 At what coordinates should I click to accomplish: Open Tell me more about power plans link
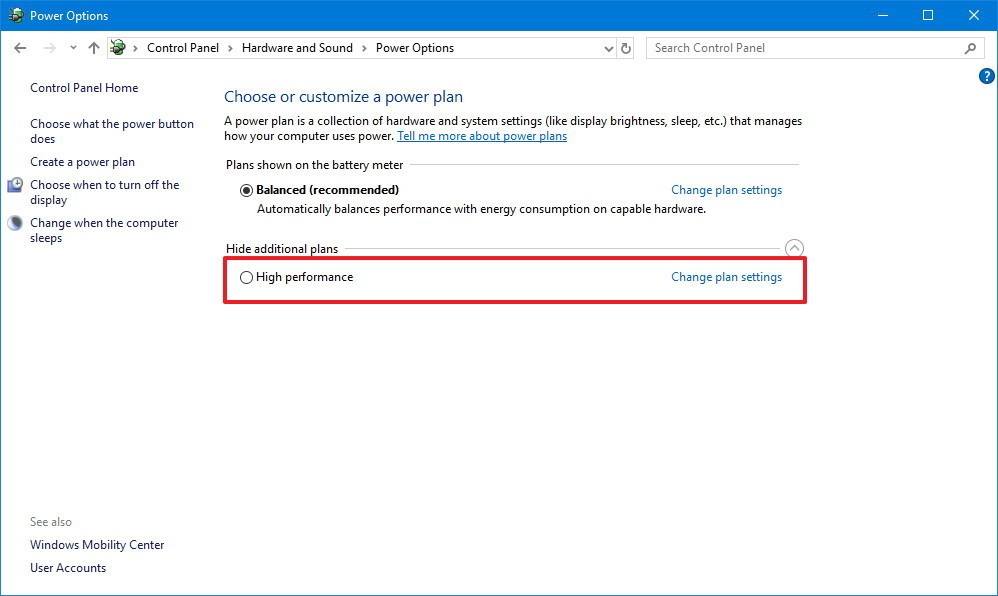(482, 136)
